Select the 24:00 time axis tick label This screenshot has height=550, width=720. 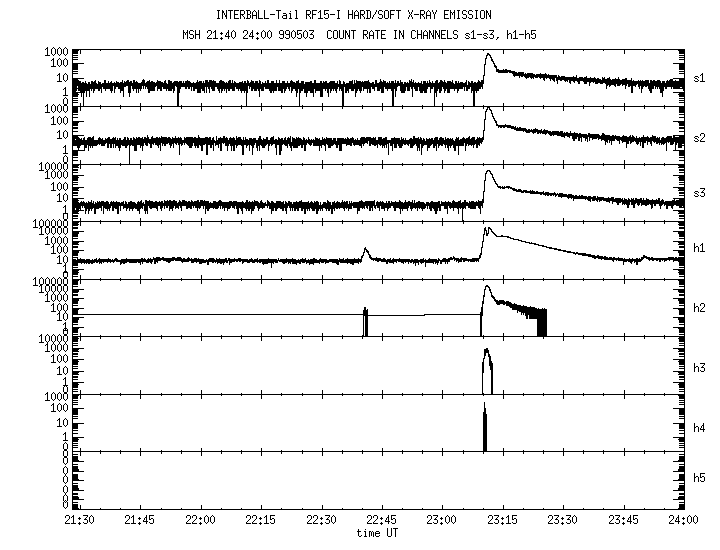pos(683,520)
